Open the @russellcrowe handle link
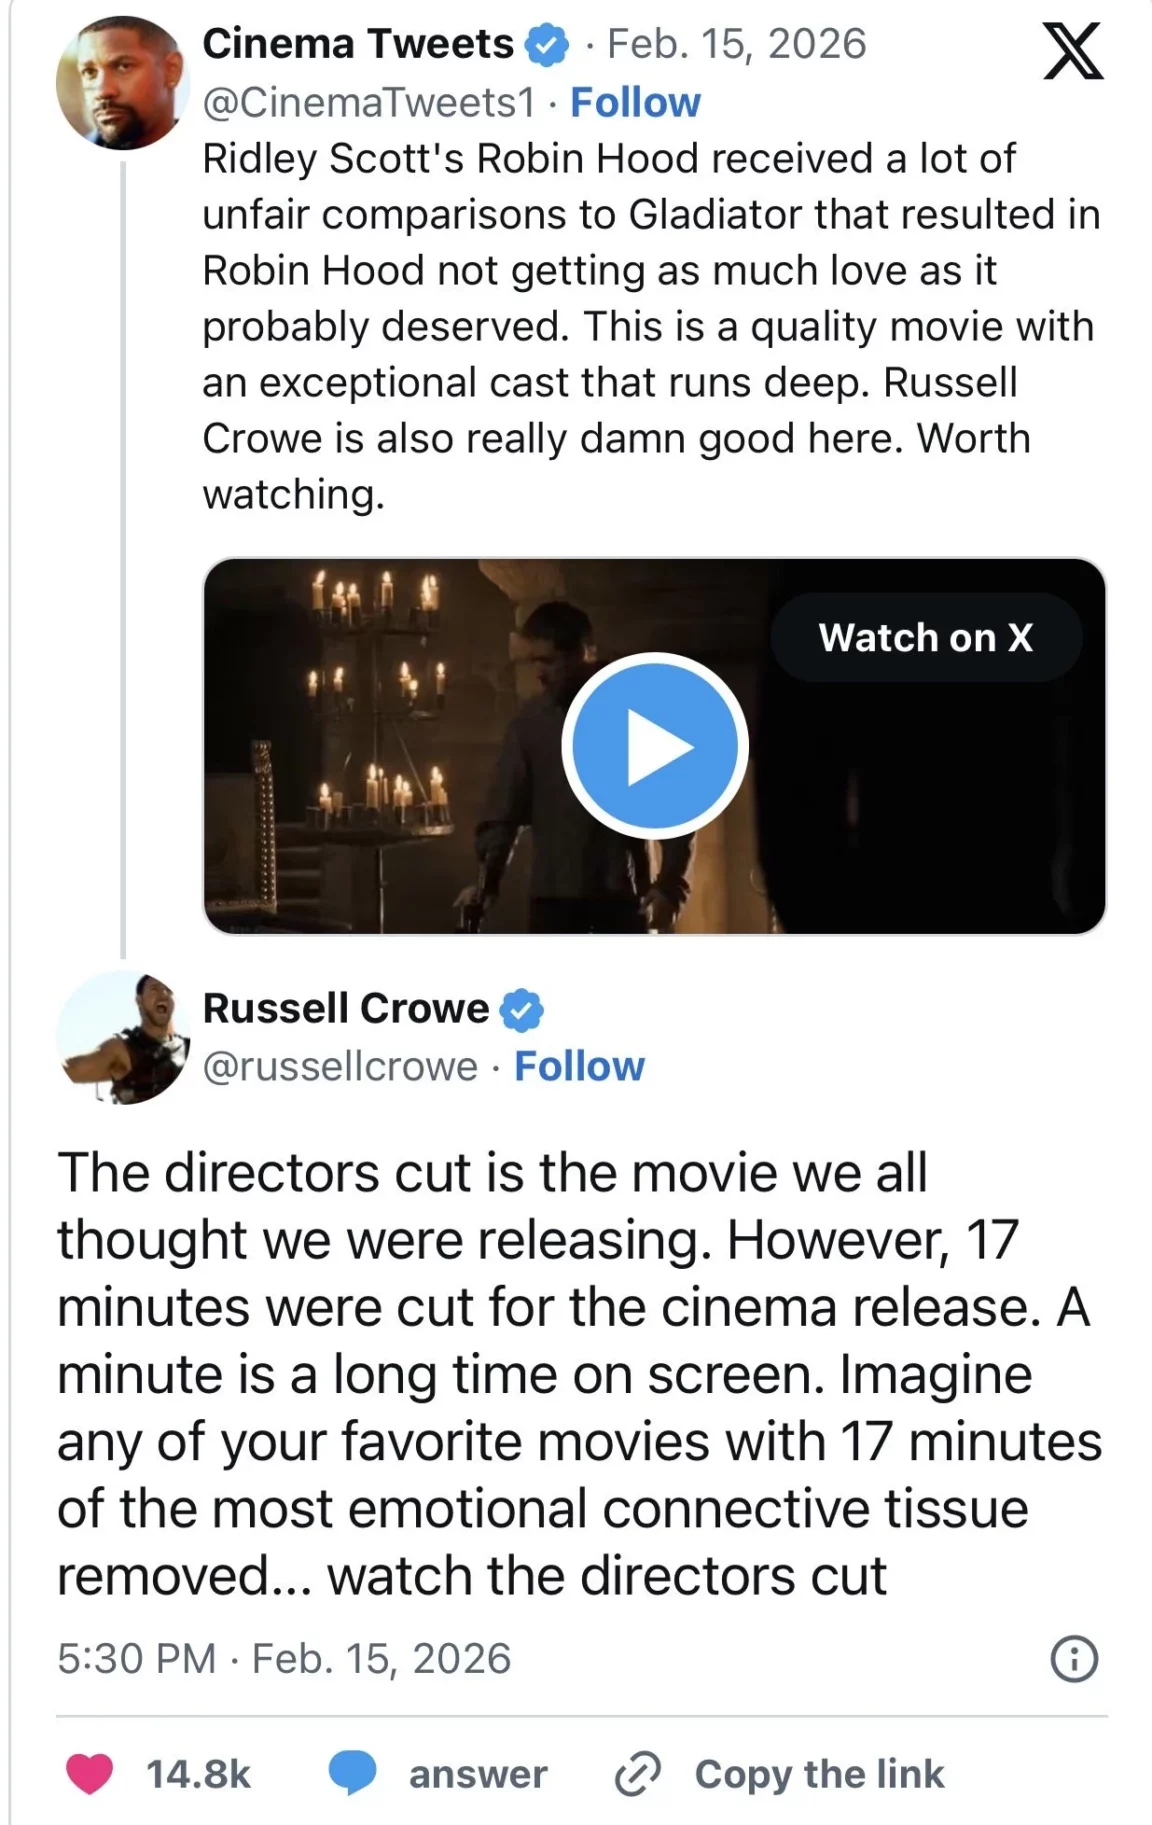This screenshot has width=1152, height=1825. (x=340, y=1066)
